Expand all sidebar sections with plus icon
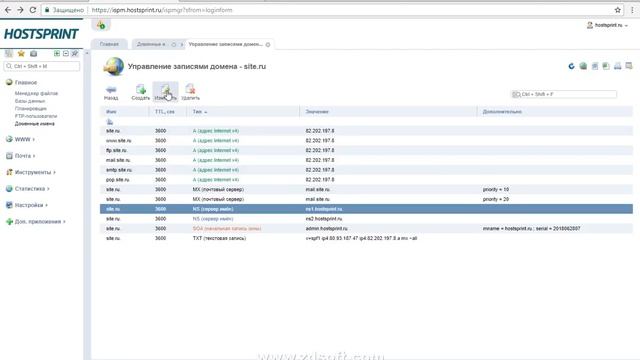 57,53
